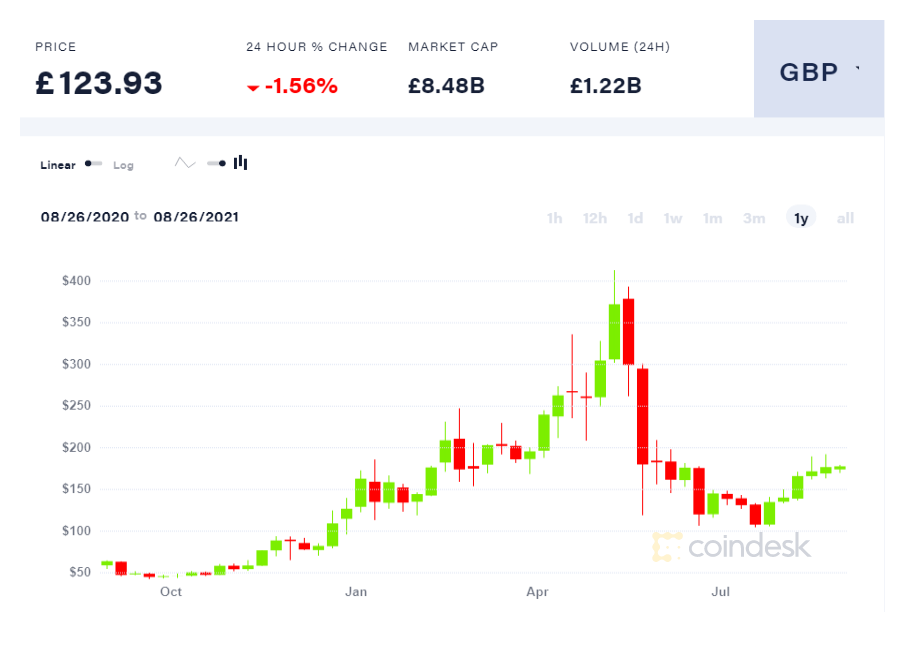Click the red down-arrow next to -1.56%

(252, 88)
